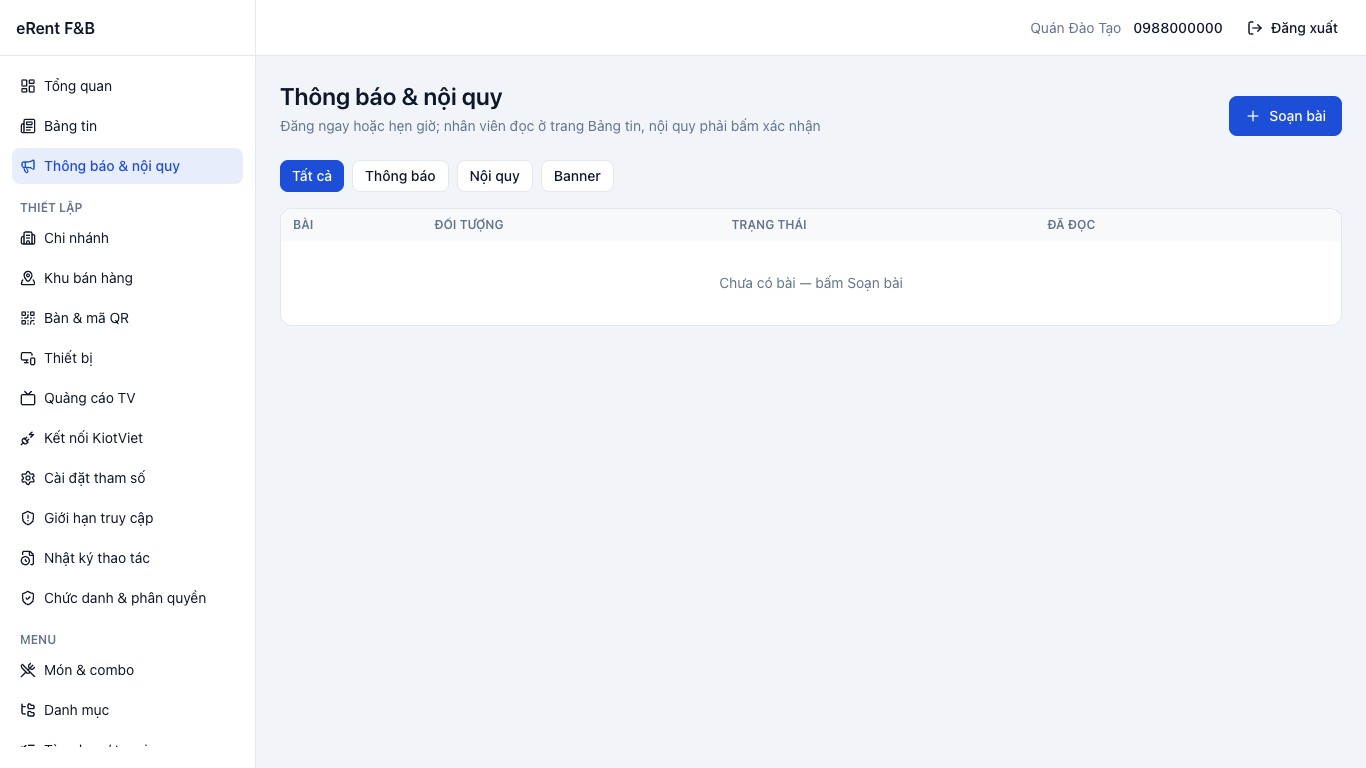Click the shield icon for Giới hạn truy cập

point(28,518)
